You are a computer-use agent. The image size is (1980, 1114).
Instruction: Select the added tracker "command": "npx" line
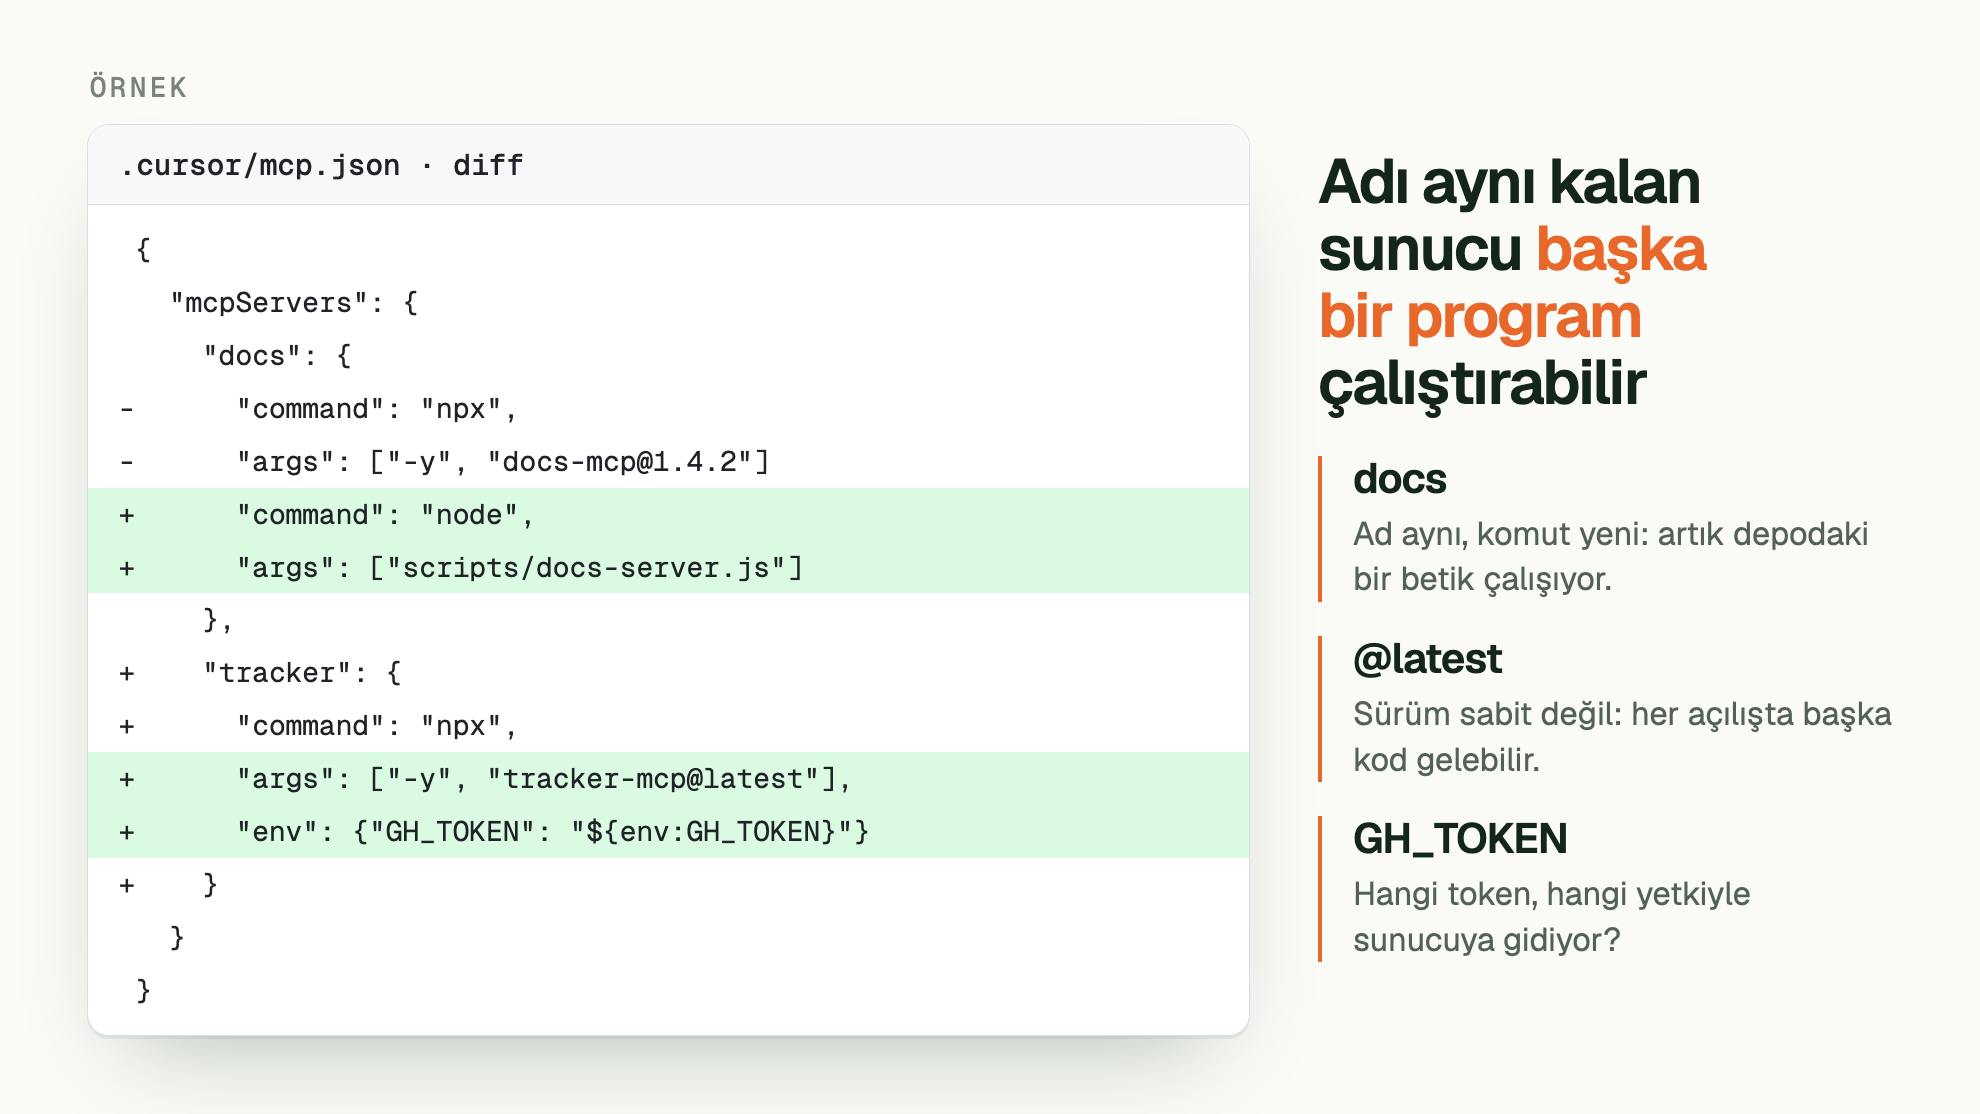coord(668,726)
